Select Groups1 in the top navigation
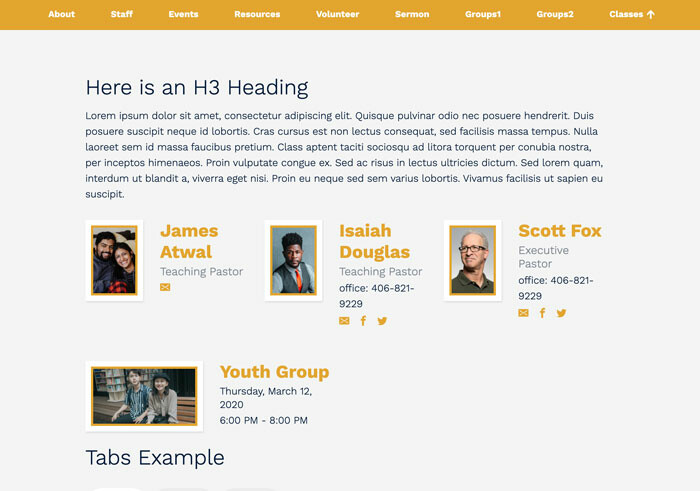 tap(483, 15)
